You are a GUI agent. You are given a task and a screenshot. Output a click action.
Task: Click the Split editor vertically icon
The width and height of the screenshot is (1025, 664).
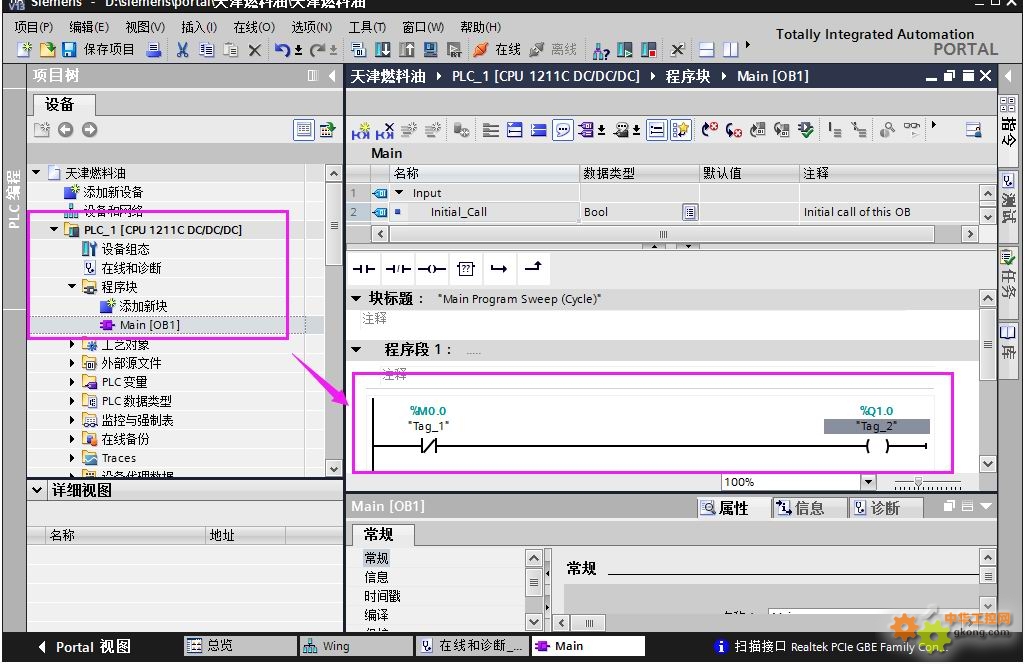click(x=730, y=50)
